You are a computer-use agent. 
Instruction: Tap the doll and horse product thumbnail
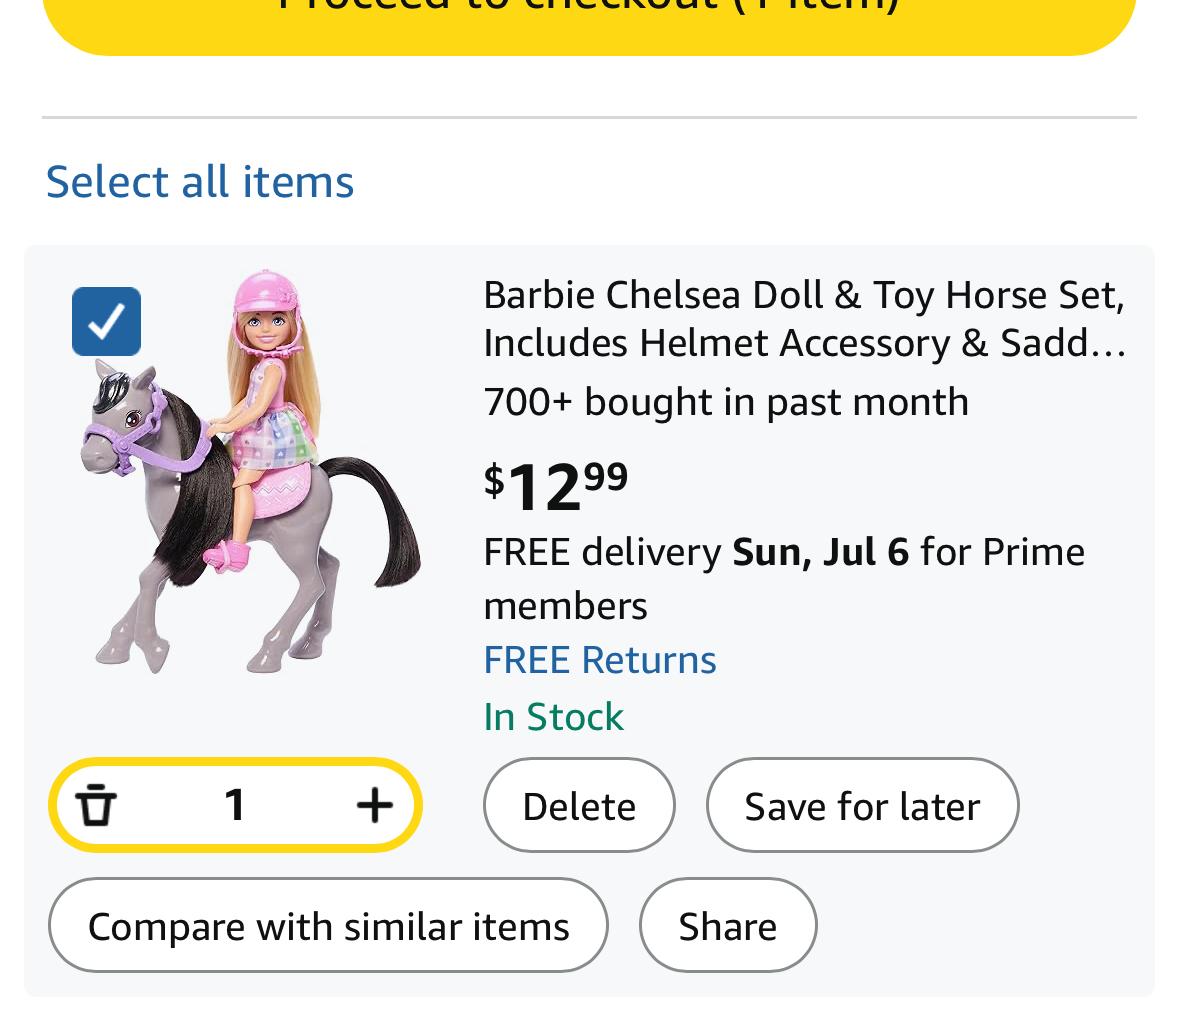point(250,471)
